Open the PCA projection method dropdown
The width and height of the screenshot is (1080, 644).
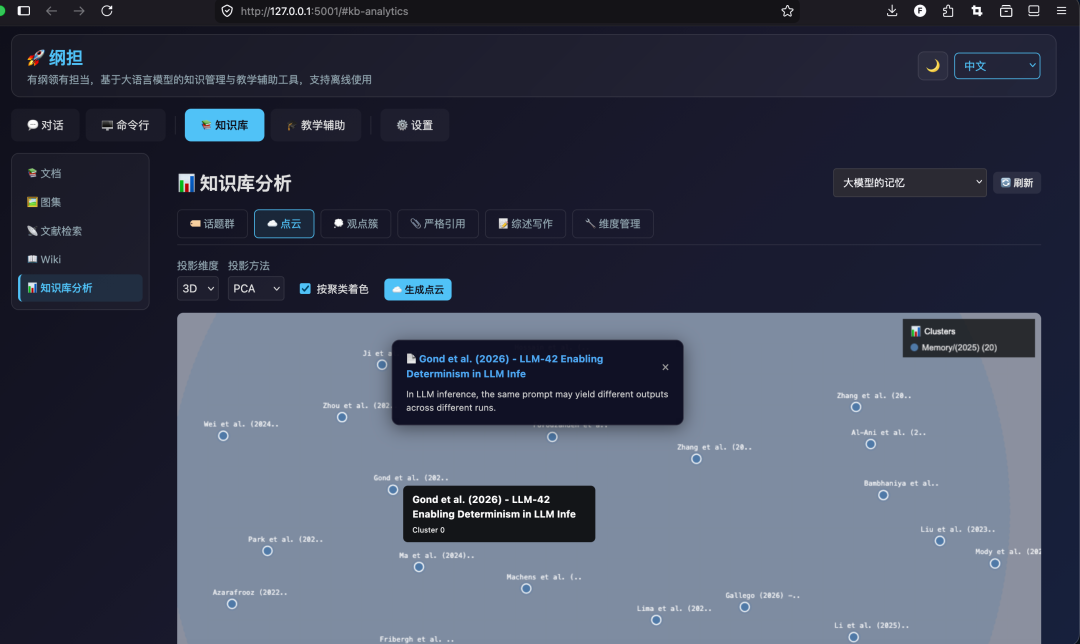click(x=256, y=289)
